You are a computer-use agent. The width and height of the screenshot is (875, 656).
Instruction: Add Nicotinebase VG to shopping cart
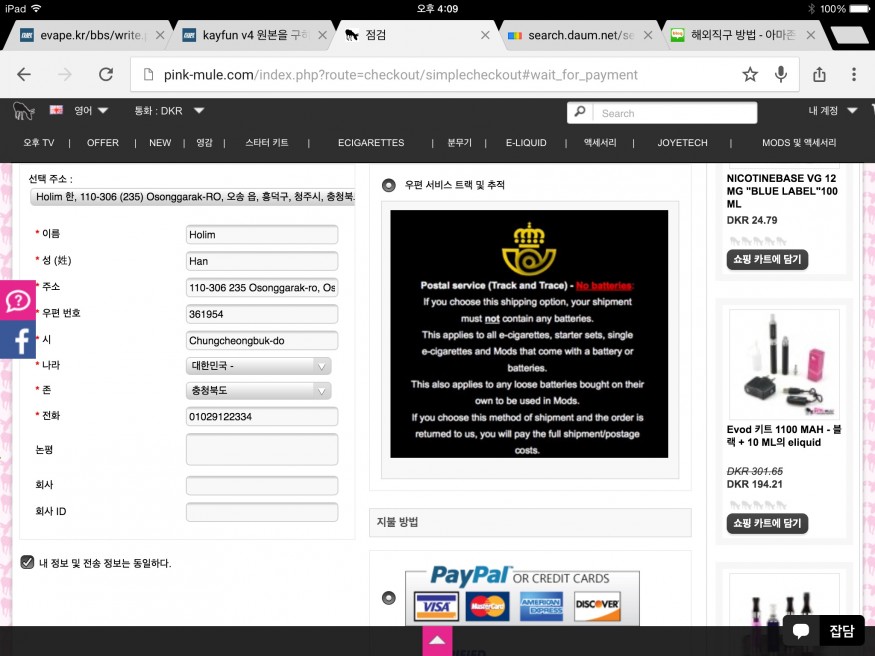pos(767,259)
